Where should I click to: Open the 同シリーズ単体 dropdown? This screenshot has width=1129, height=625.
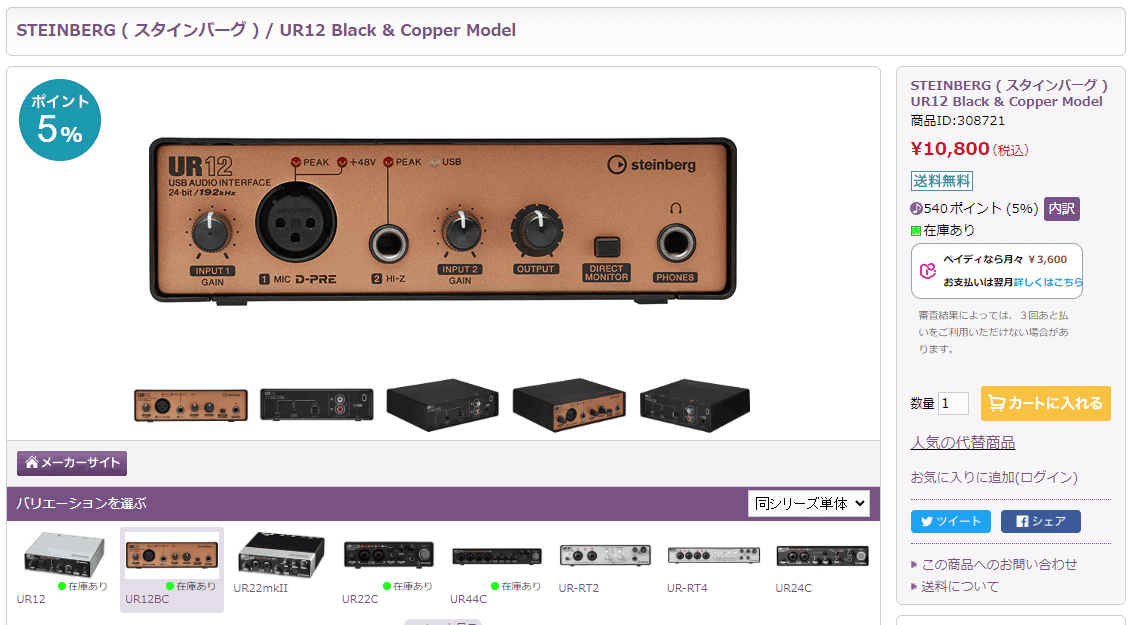tap(809, 504)
